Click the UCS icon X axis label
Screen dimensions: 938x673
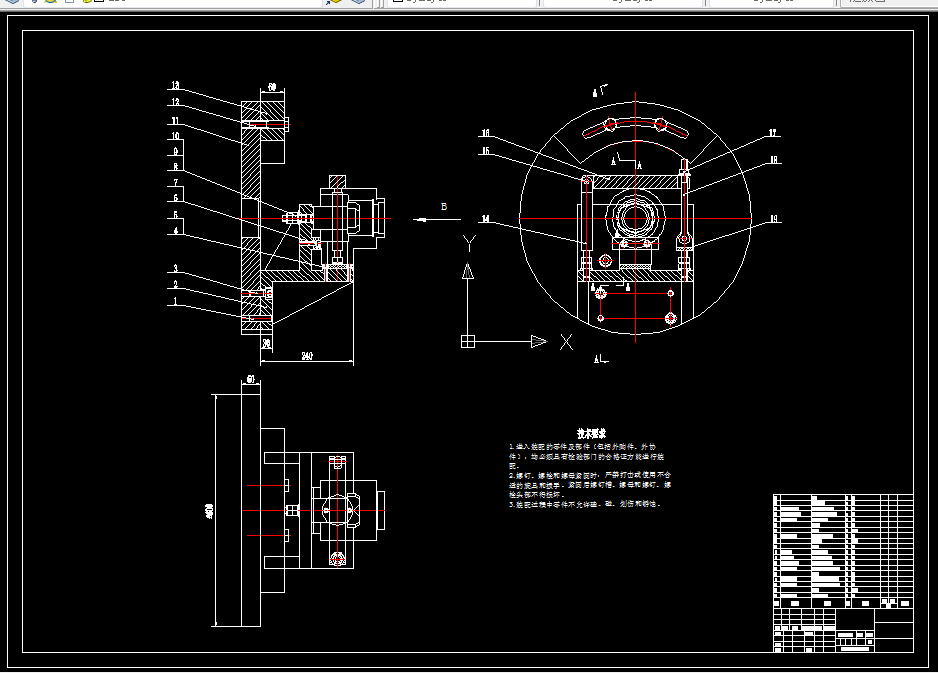(x=567, y=342)
